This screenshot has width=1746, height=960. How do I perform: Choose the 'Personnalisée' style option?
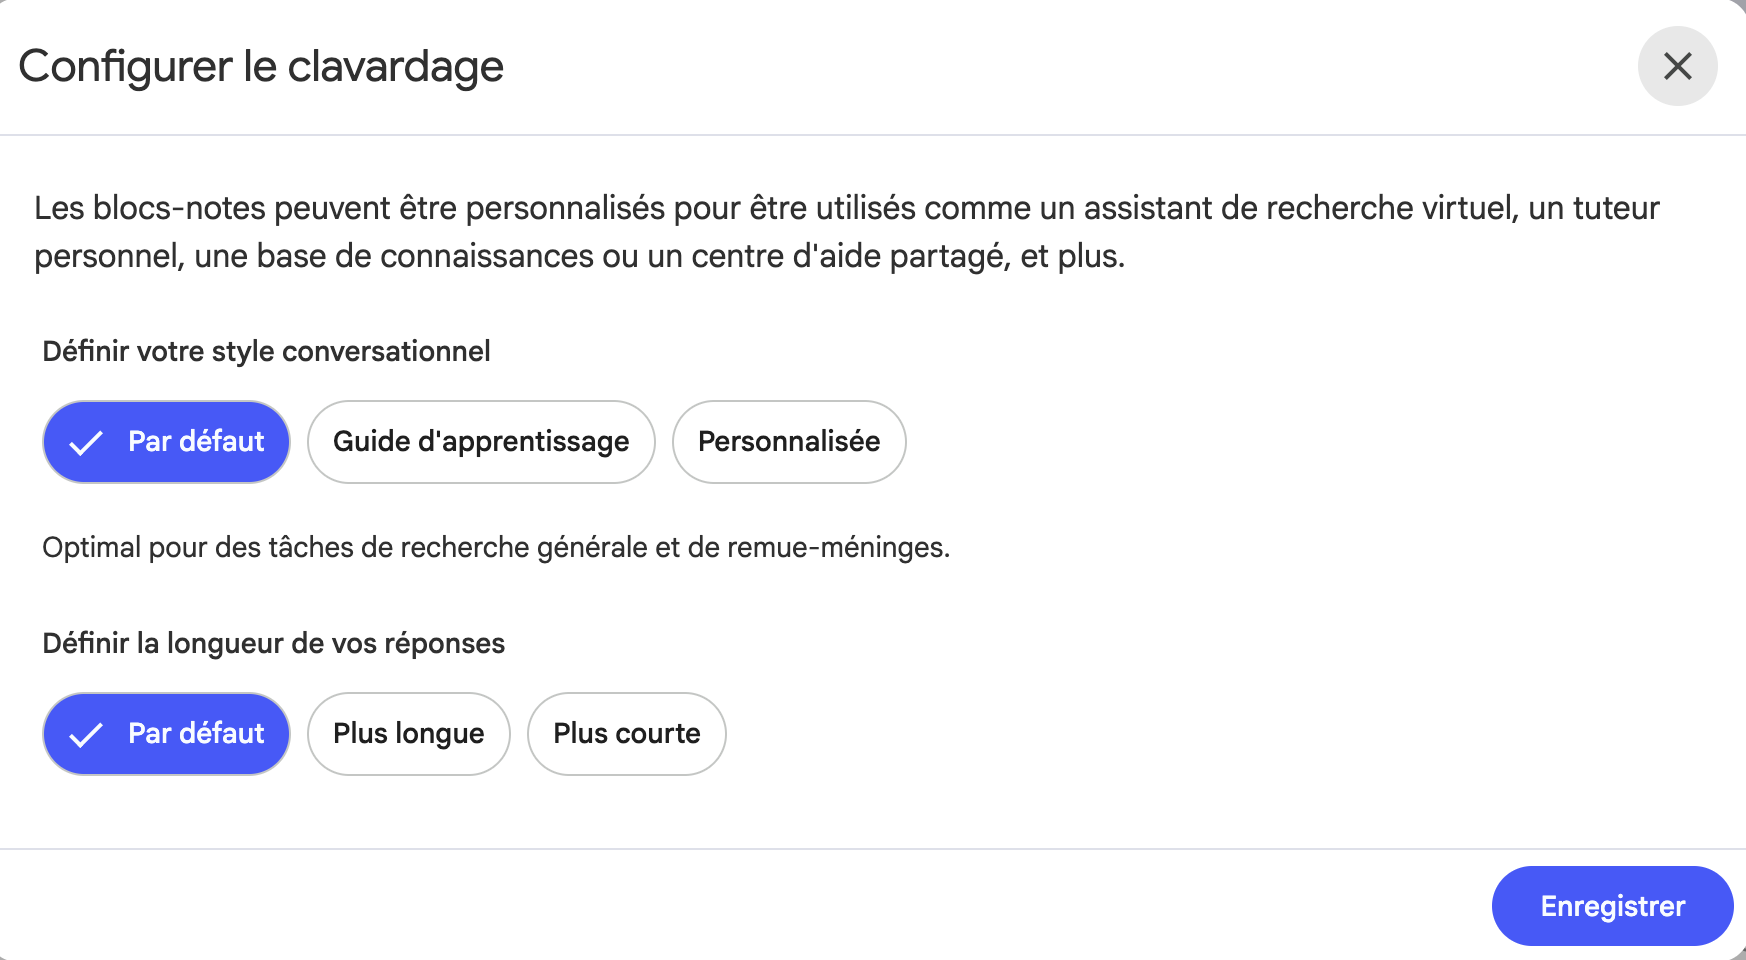point(789,441)
